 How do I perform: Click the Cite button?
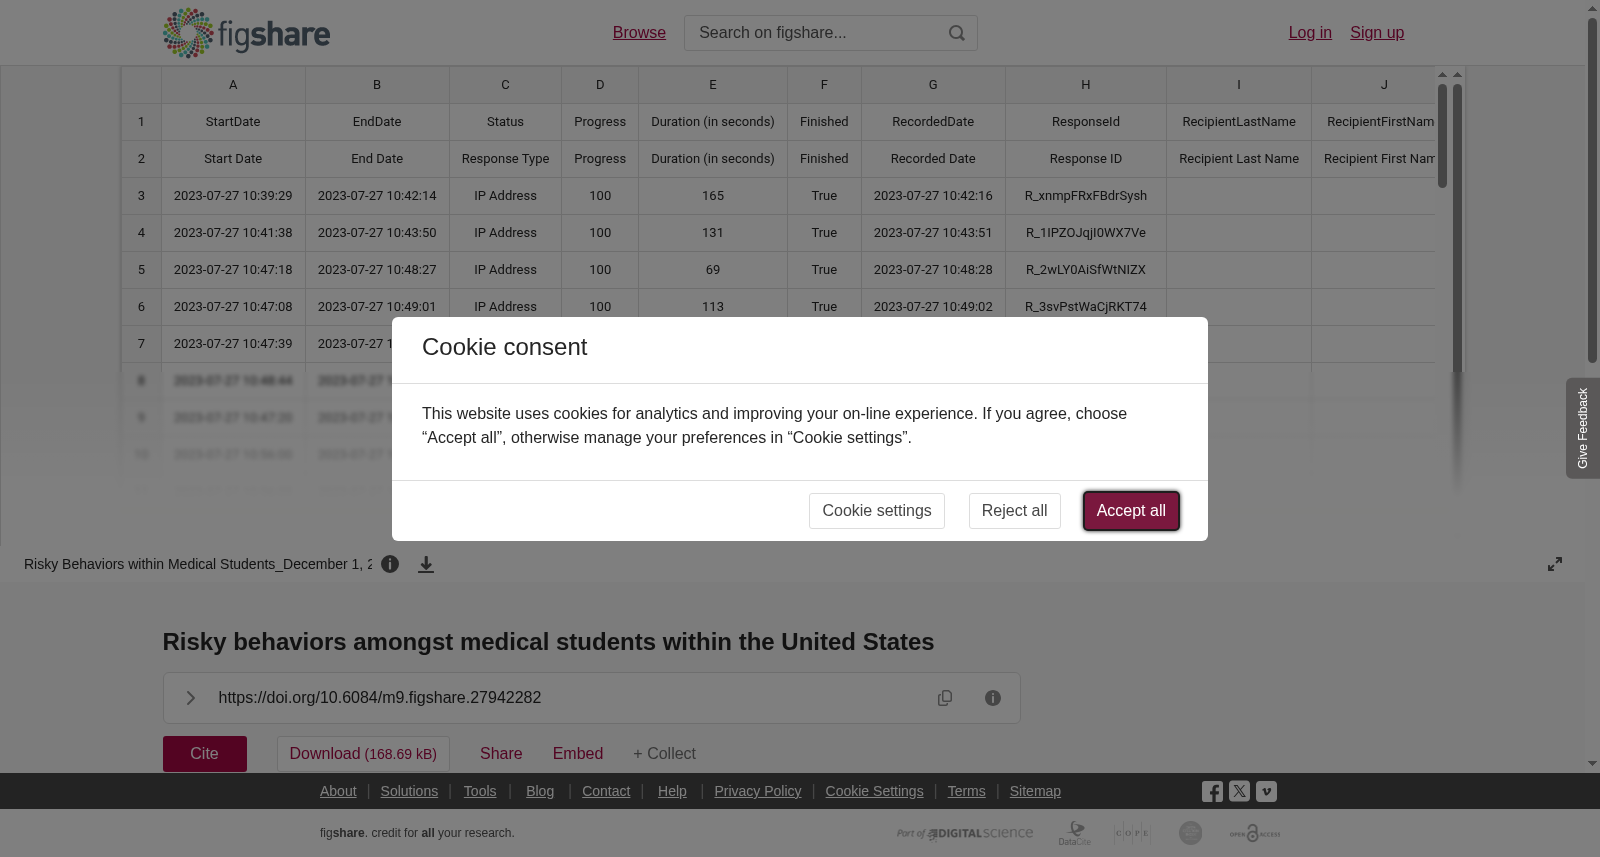pyautogui.click(x=205, y=754)
